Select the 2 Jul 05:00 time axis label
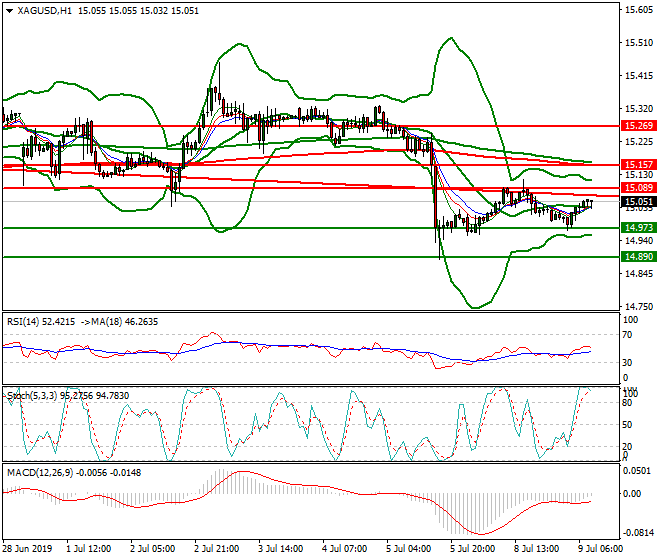The width and height of the screenshot is (660, 560). [153, 549]
